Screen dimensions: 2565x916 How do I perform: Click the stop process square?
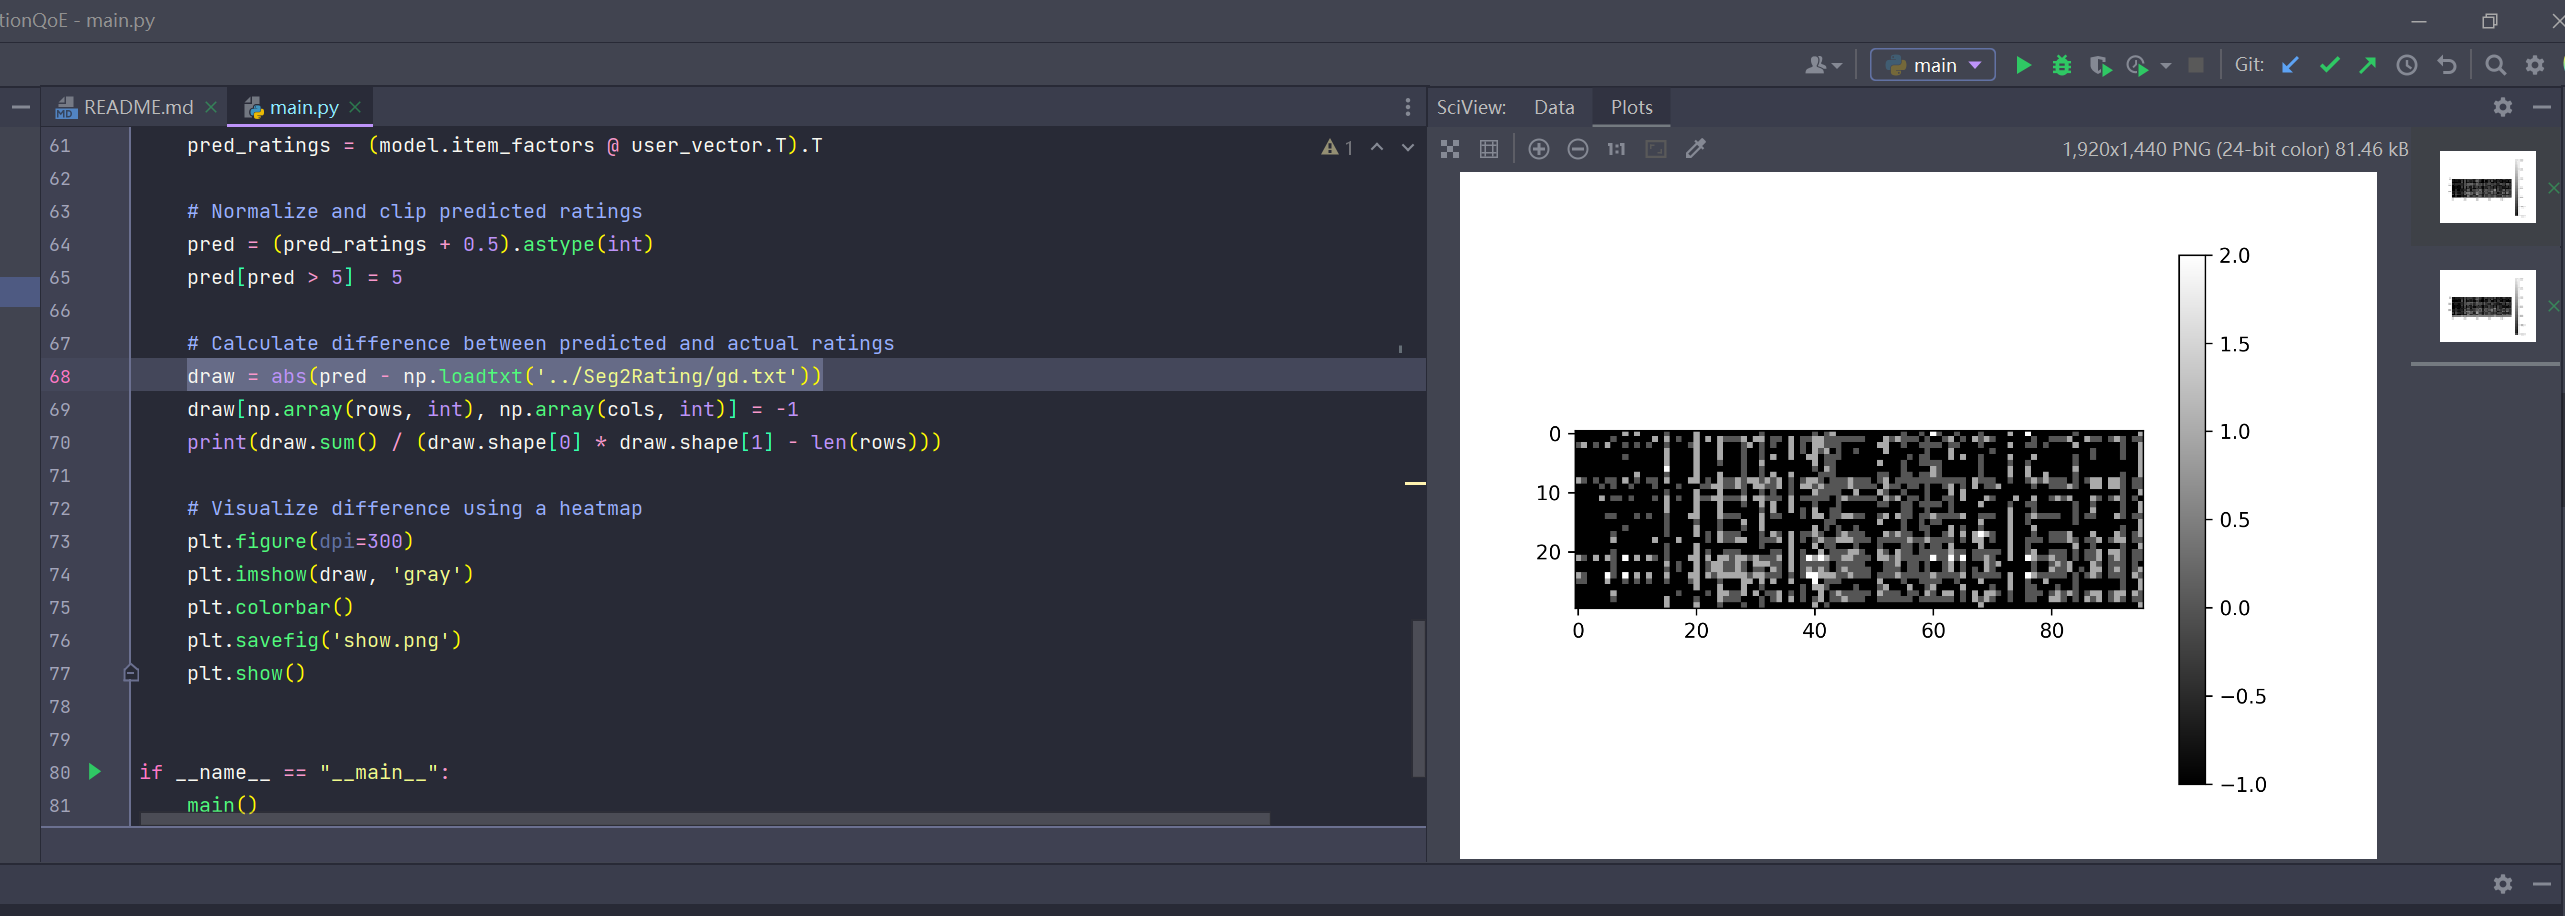point(2196,66)
